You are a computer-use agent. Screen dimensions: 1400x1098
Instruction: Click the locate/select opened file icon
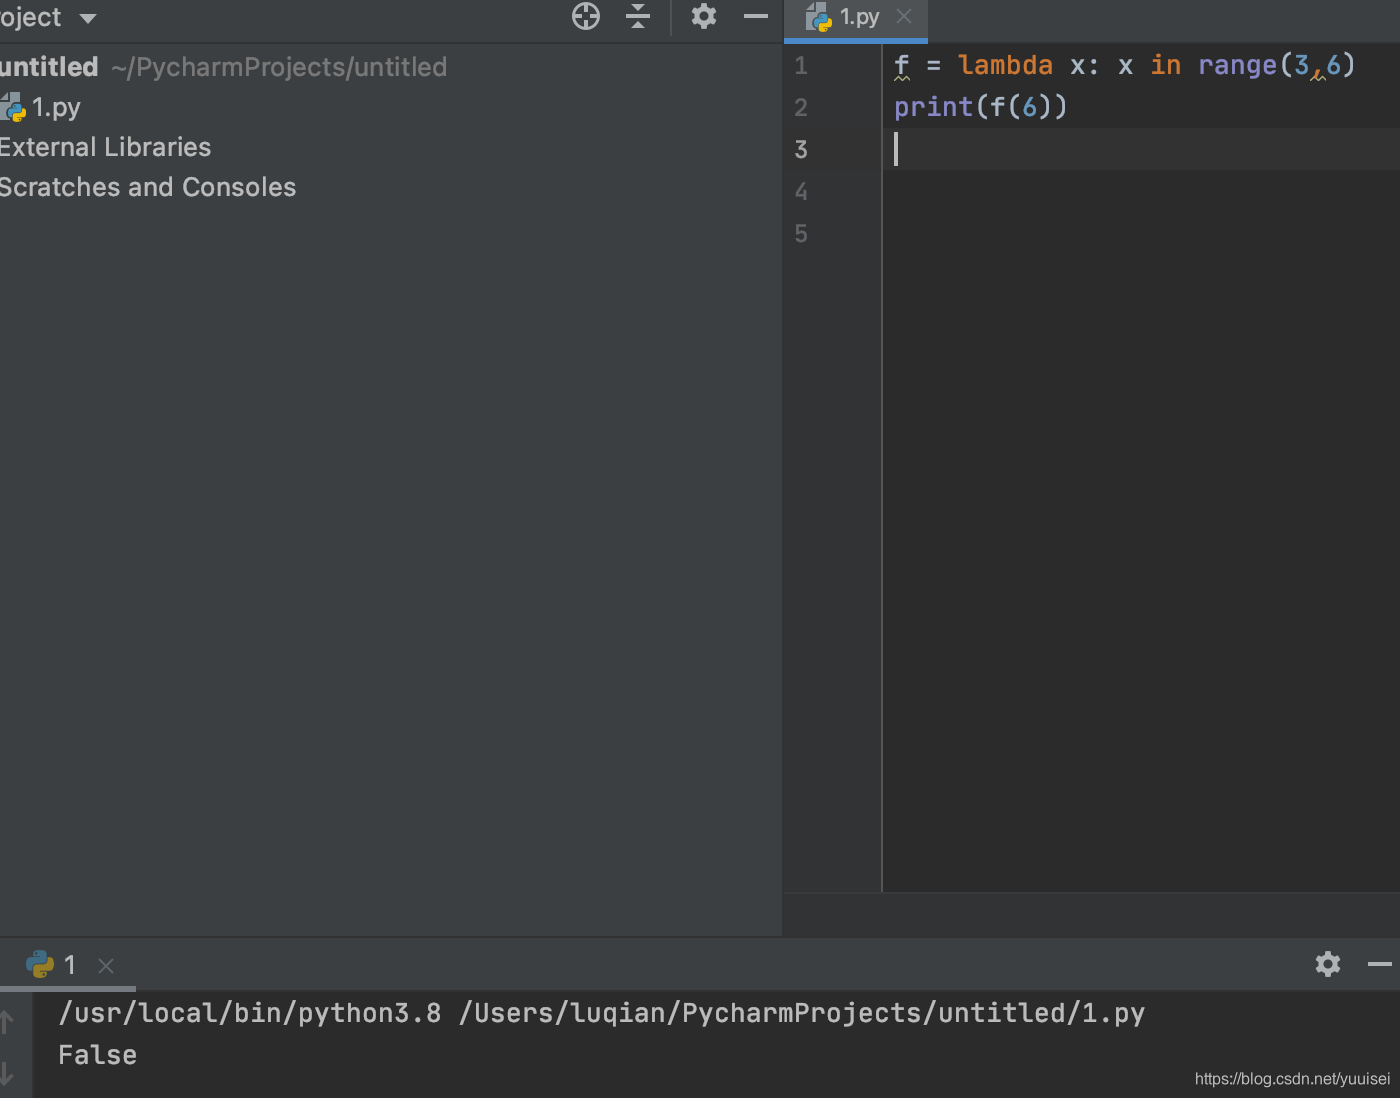586,16
